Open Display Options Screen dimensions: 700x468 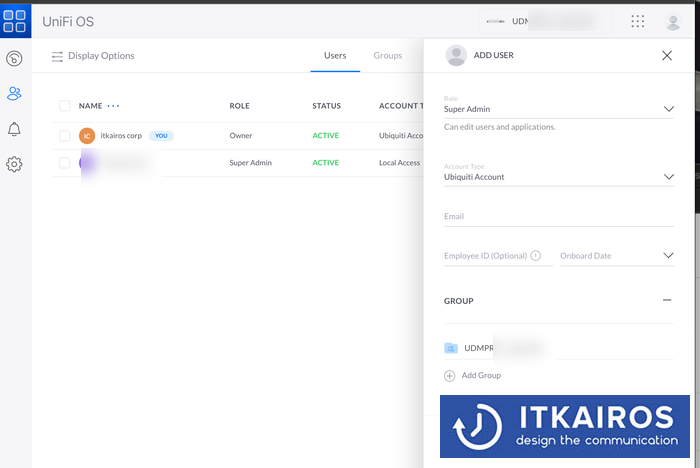click(93, 56)
